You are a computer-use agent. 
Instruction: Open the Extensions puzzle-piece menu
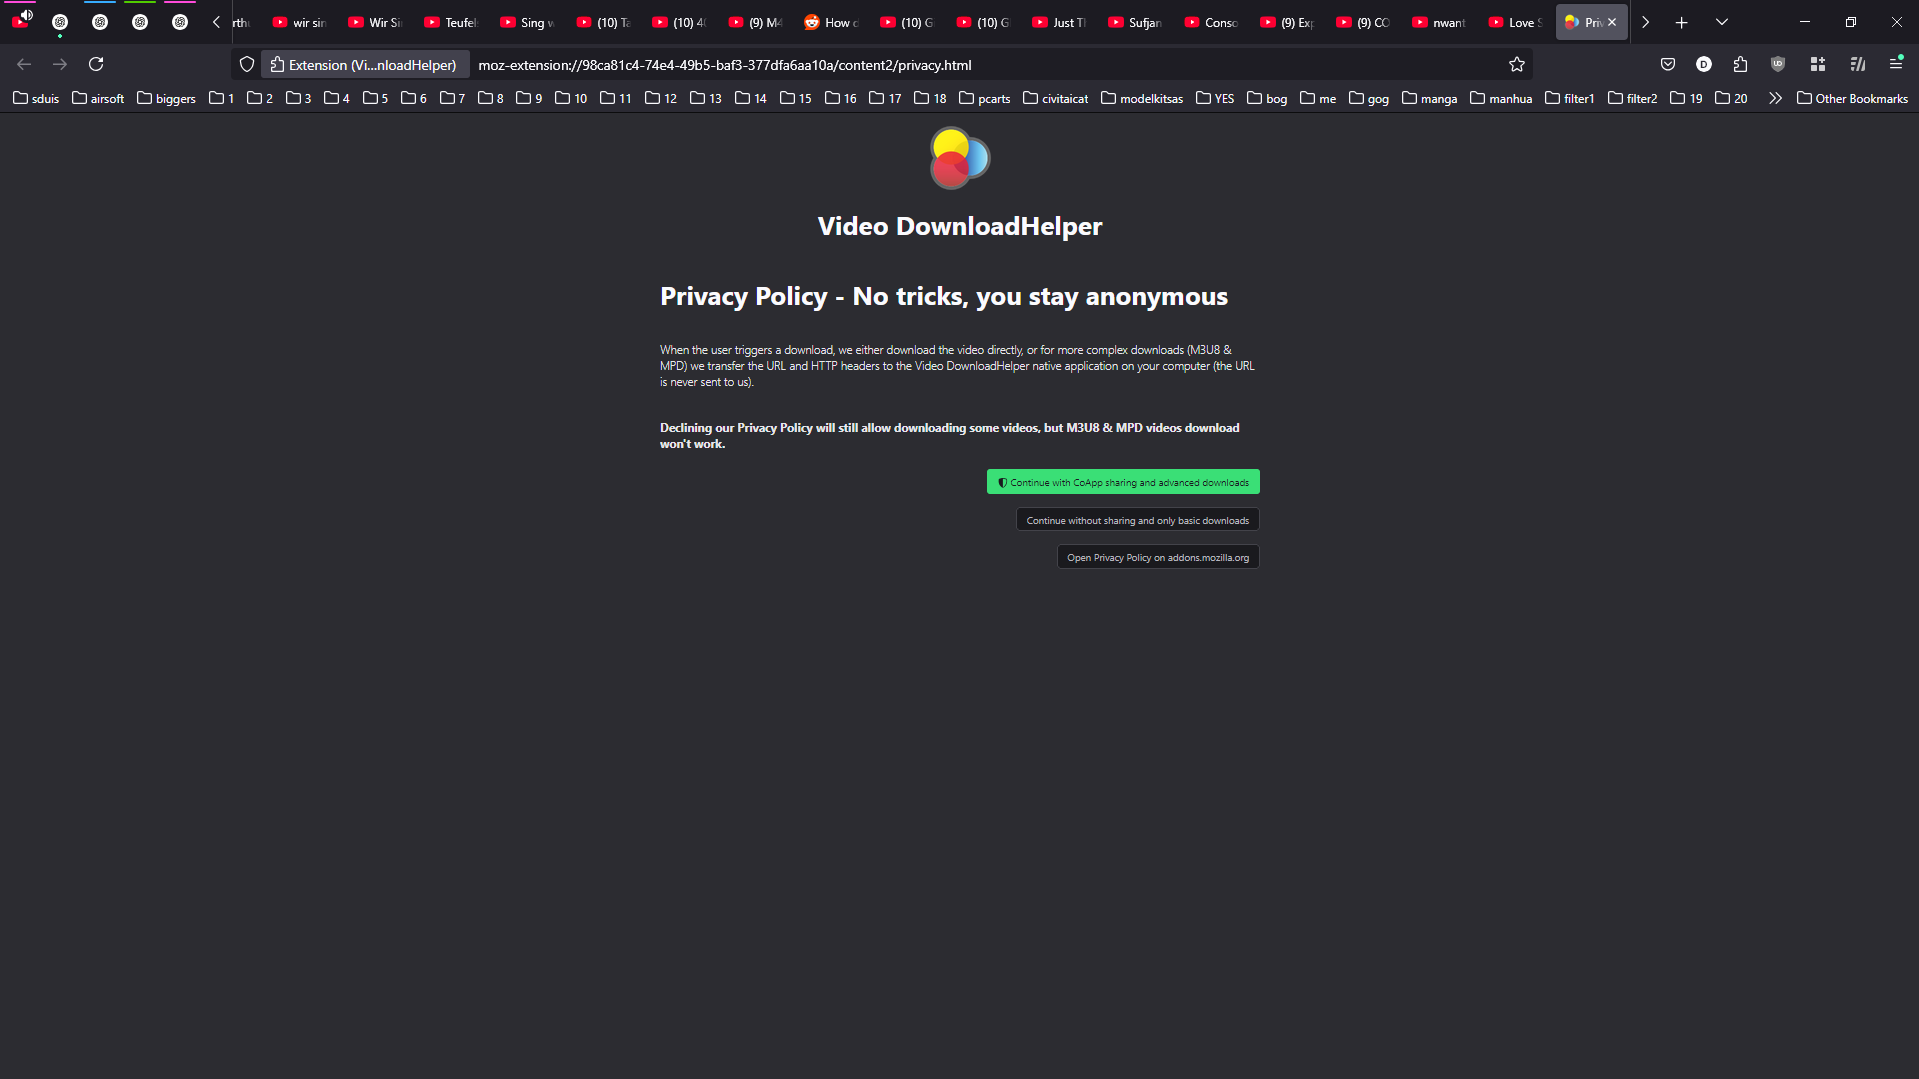1741,64
